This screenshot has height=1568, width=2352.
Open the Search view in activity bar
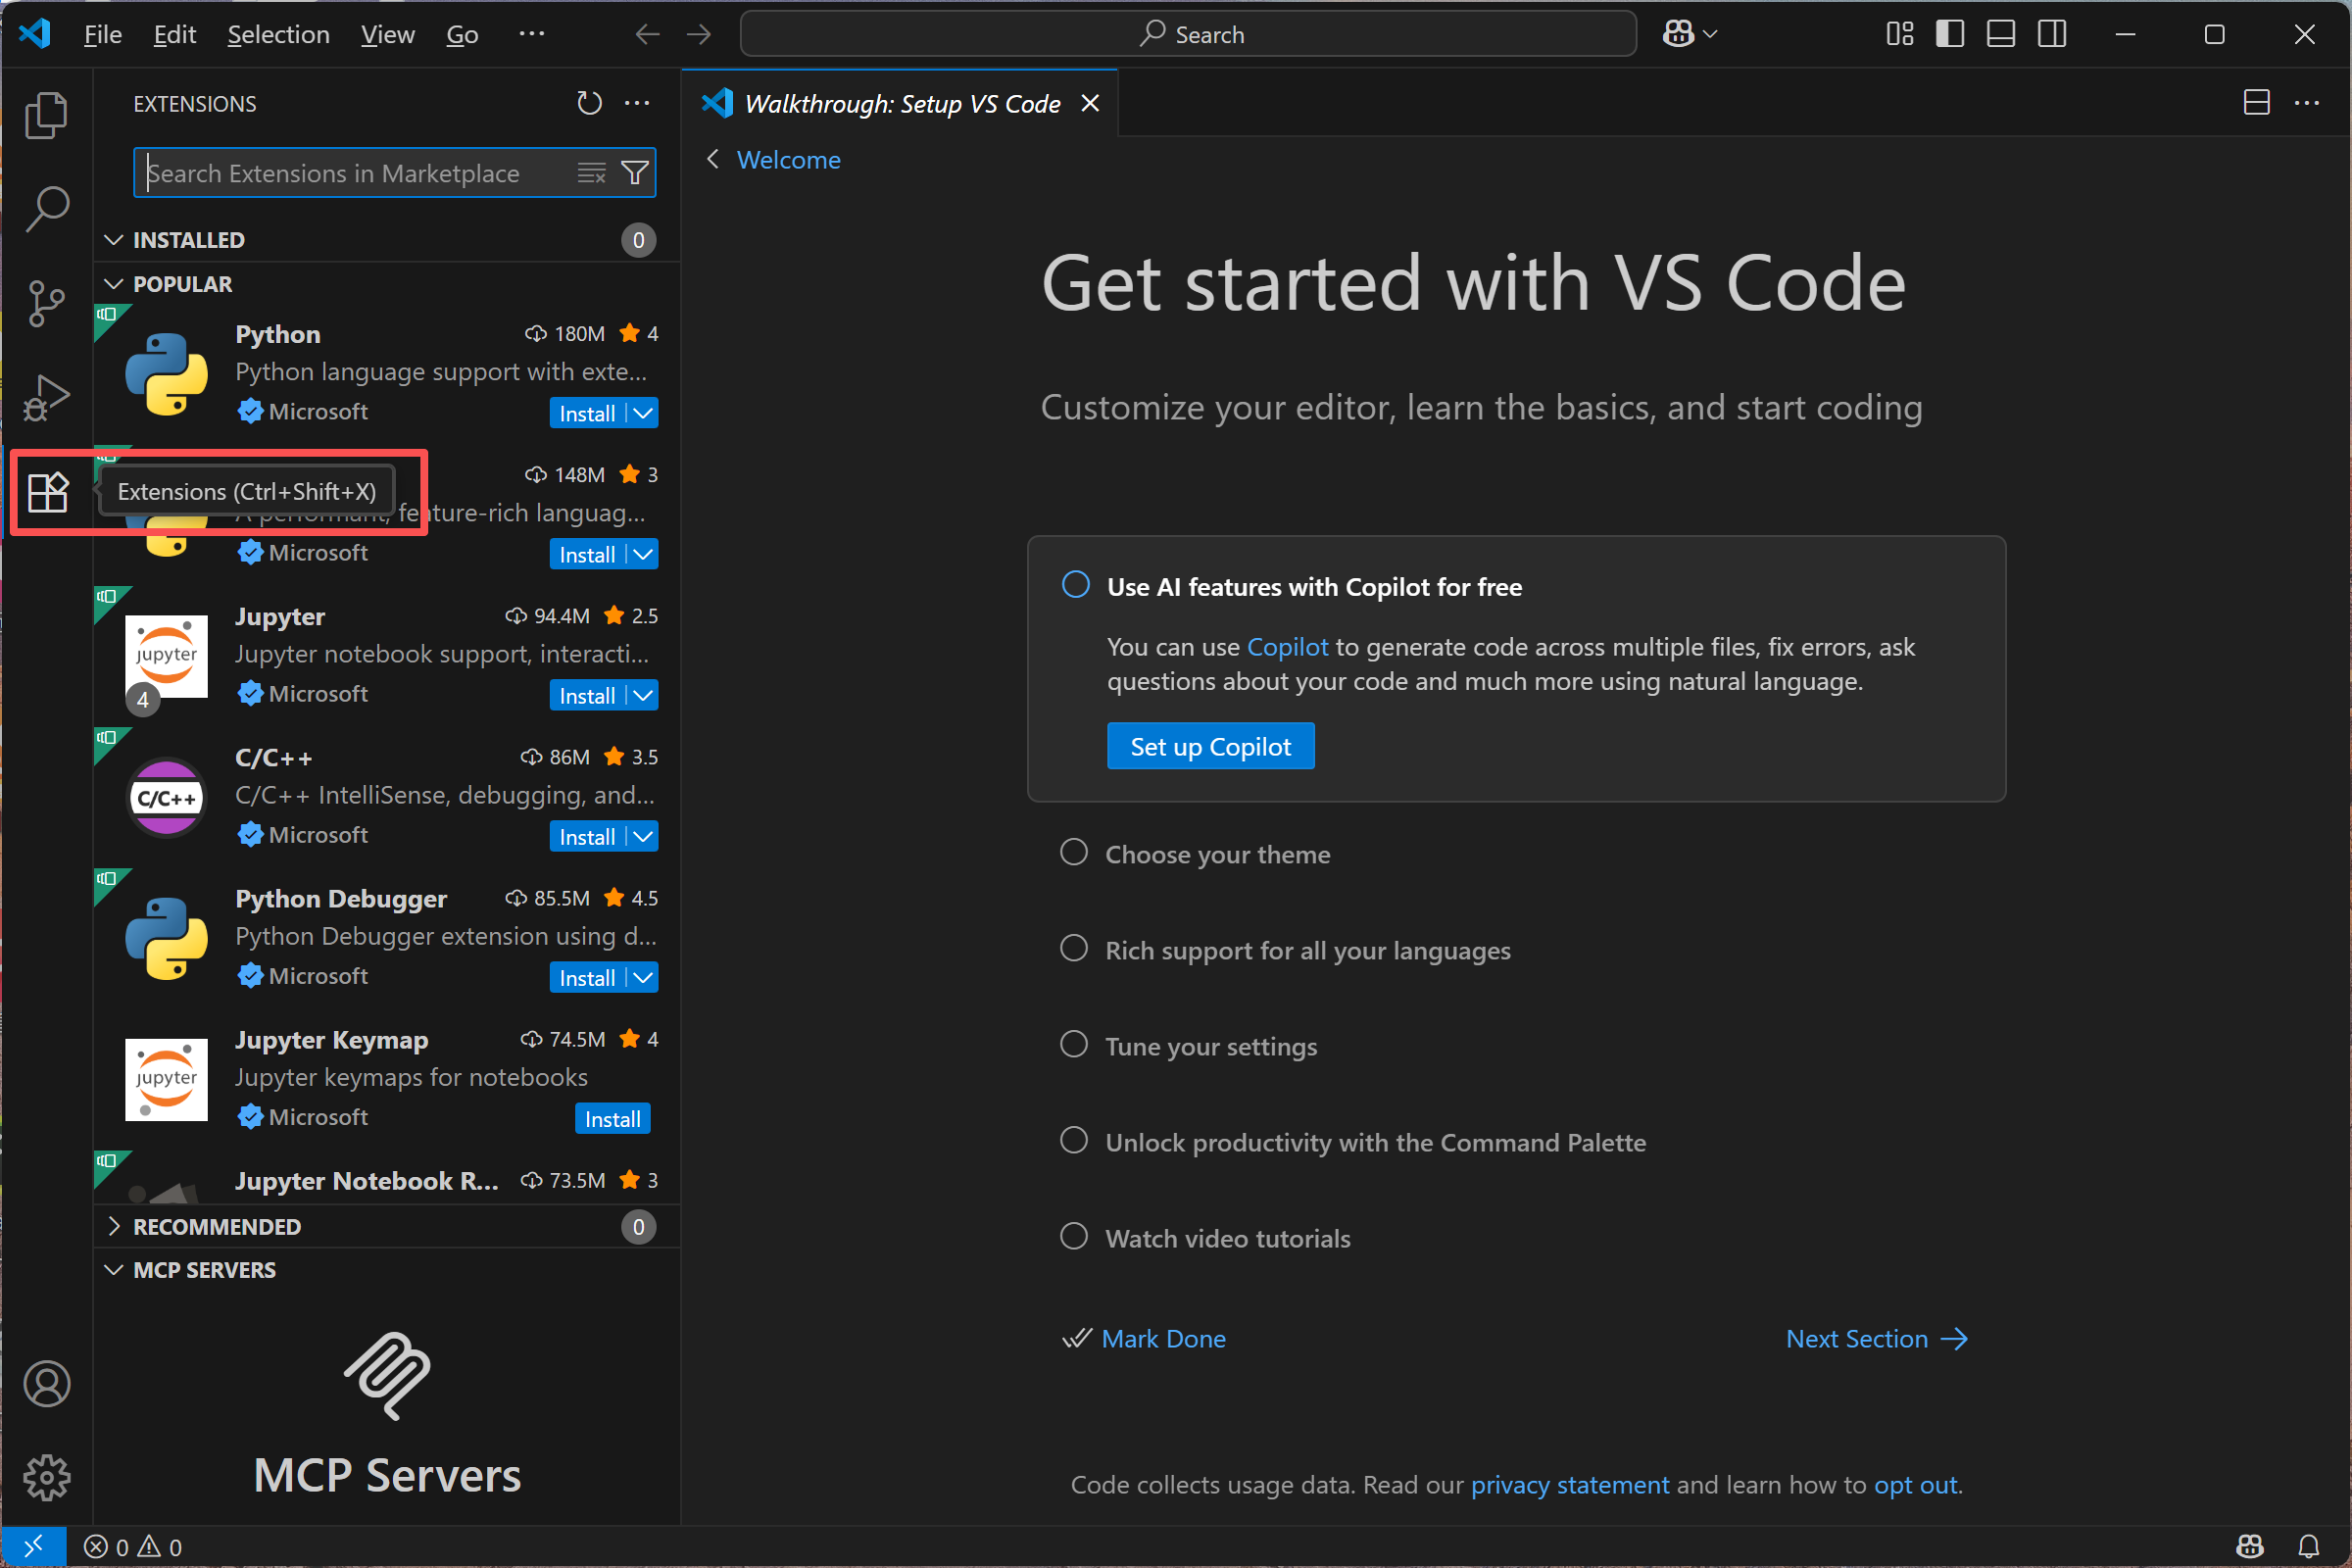coord(46,209)
